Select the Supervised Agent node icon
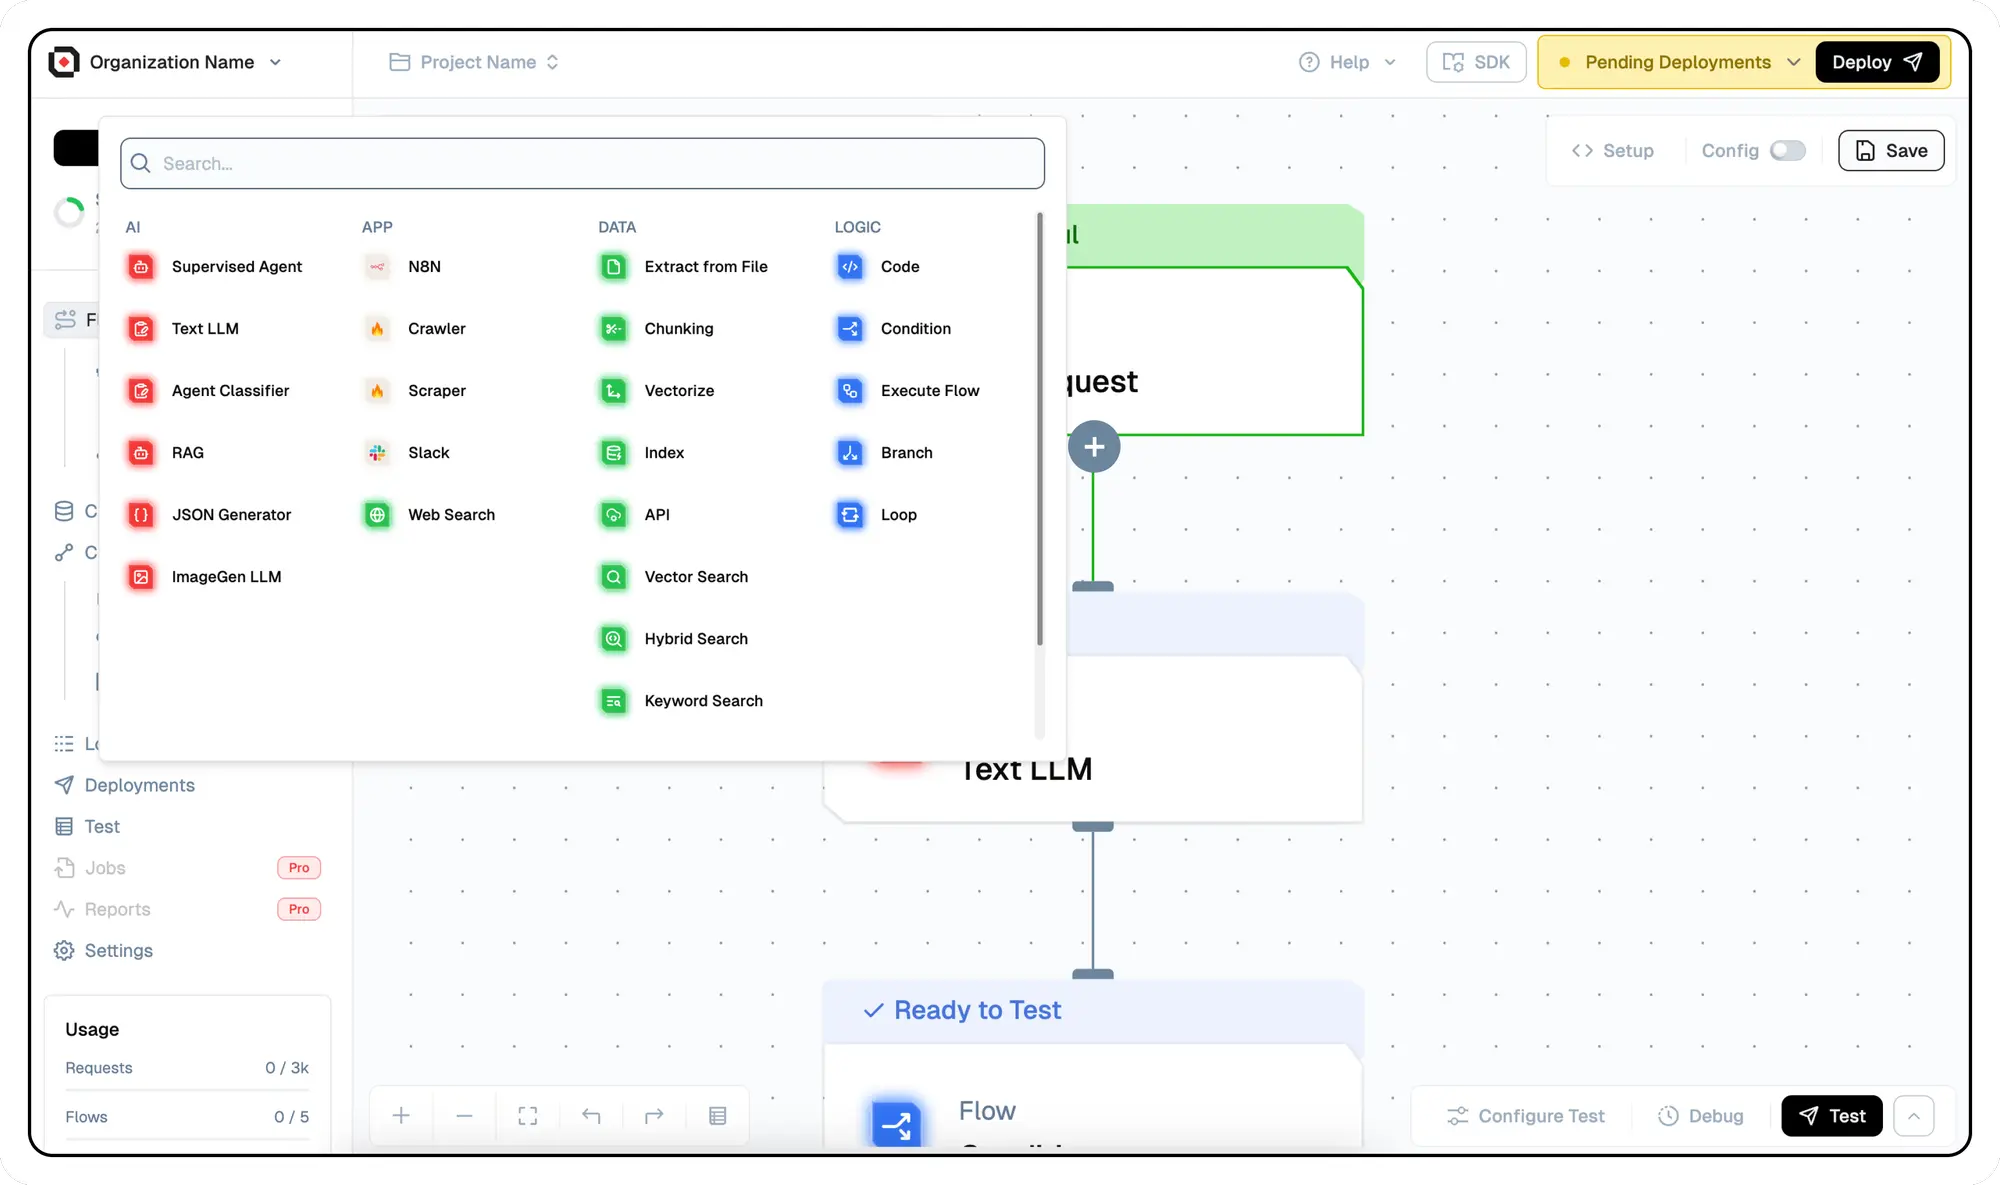Viewport: 2000px width, 1185px height. [142, 267]
